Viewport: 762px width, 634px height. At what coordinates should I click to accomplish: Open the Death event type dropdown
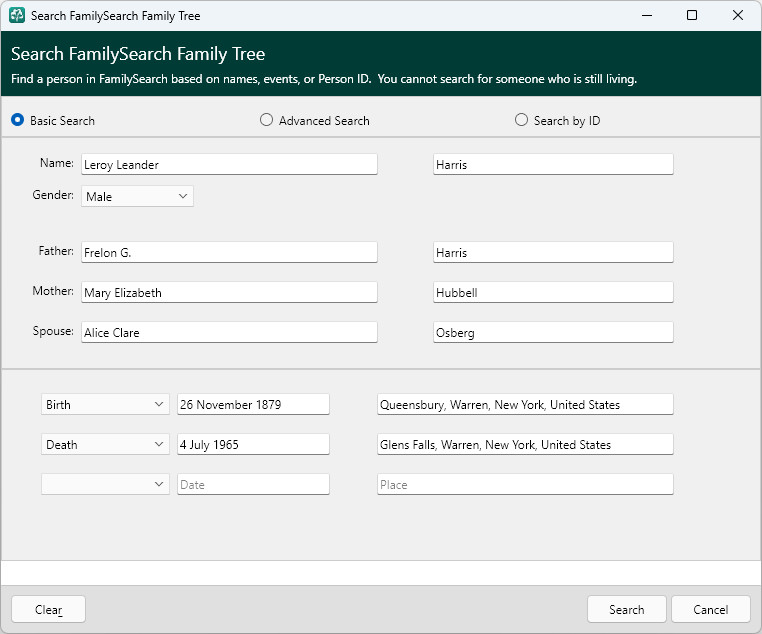click(105, 444)
